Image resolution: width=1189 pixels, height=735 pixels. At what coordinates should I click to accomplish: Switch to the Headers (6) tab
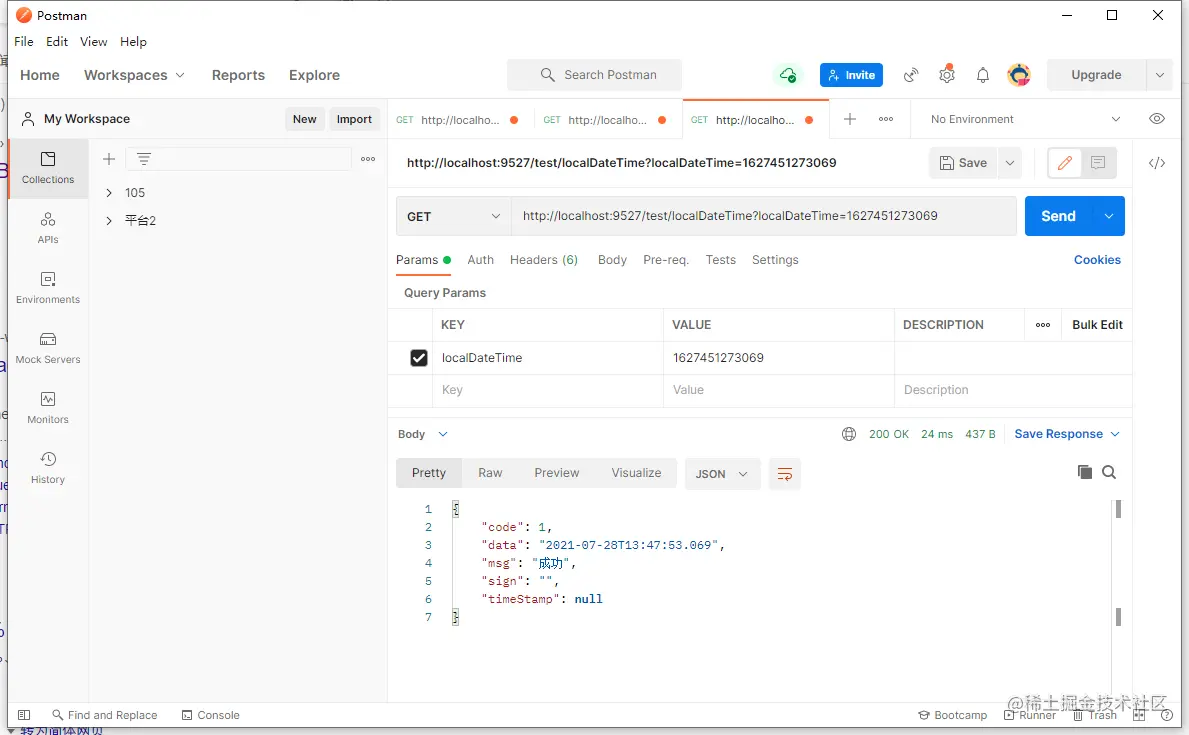[x=544, y=259]
